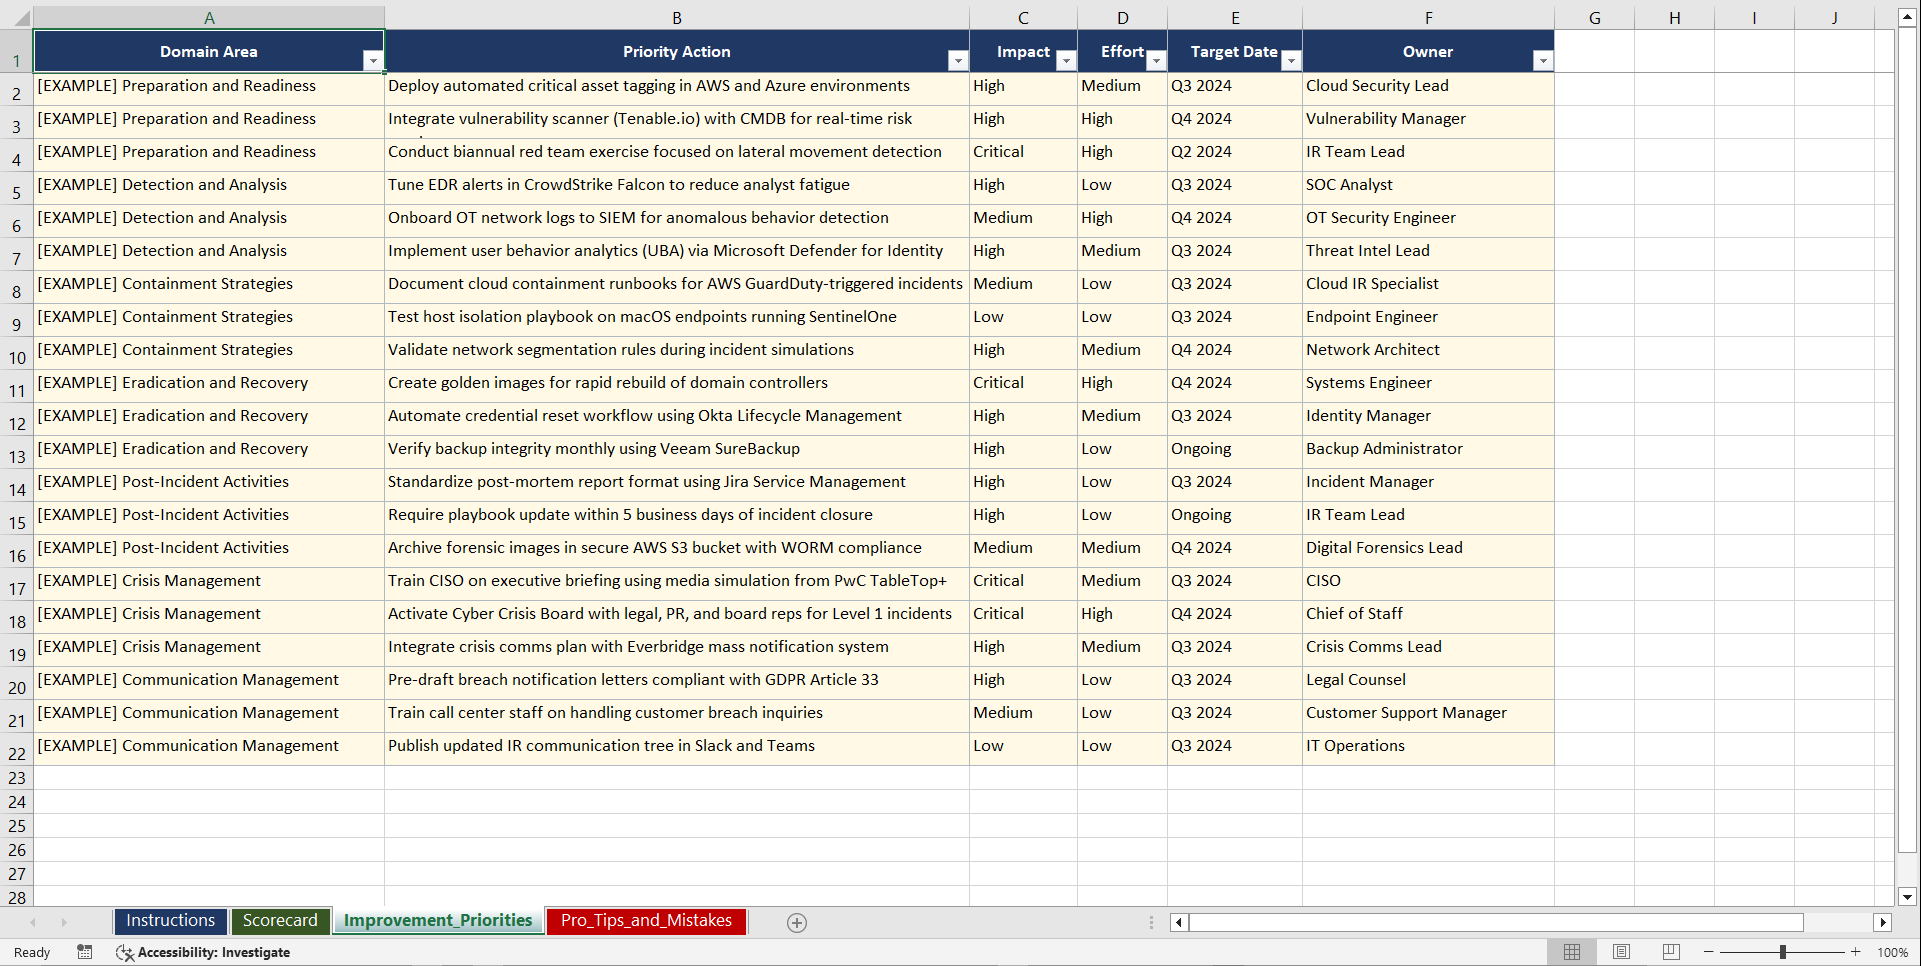Add a new worksheet with the plus icon
Screen dimensions: 1921x966
pyautogui.click(x=797, y=922)
